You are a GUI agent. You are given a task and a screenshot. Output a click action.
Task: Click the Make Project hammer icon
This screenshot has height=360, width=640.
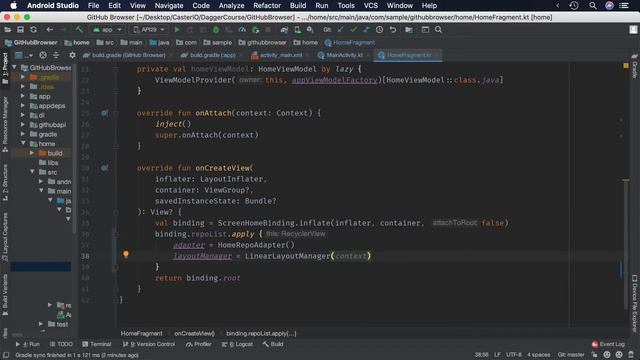(x=79, y=30)
